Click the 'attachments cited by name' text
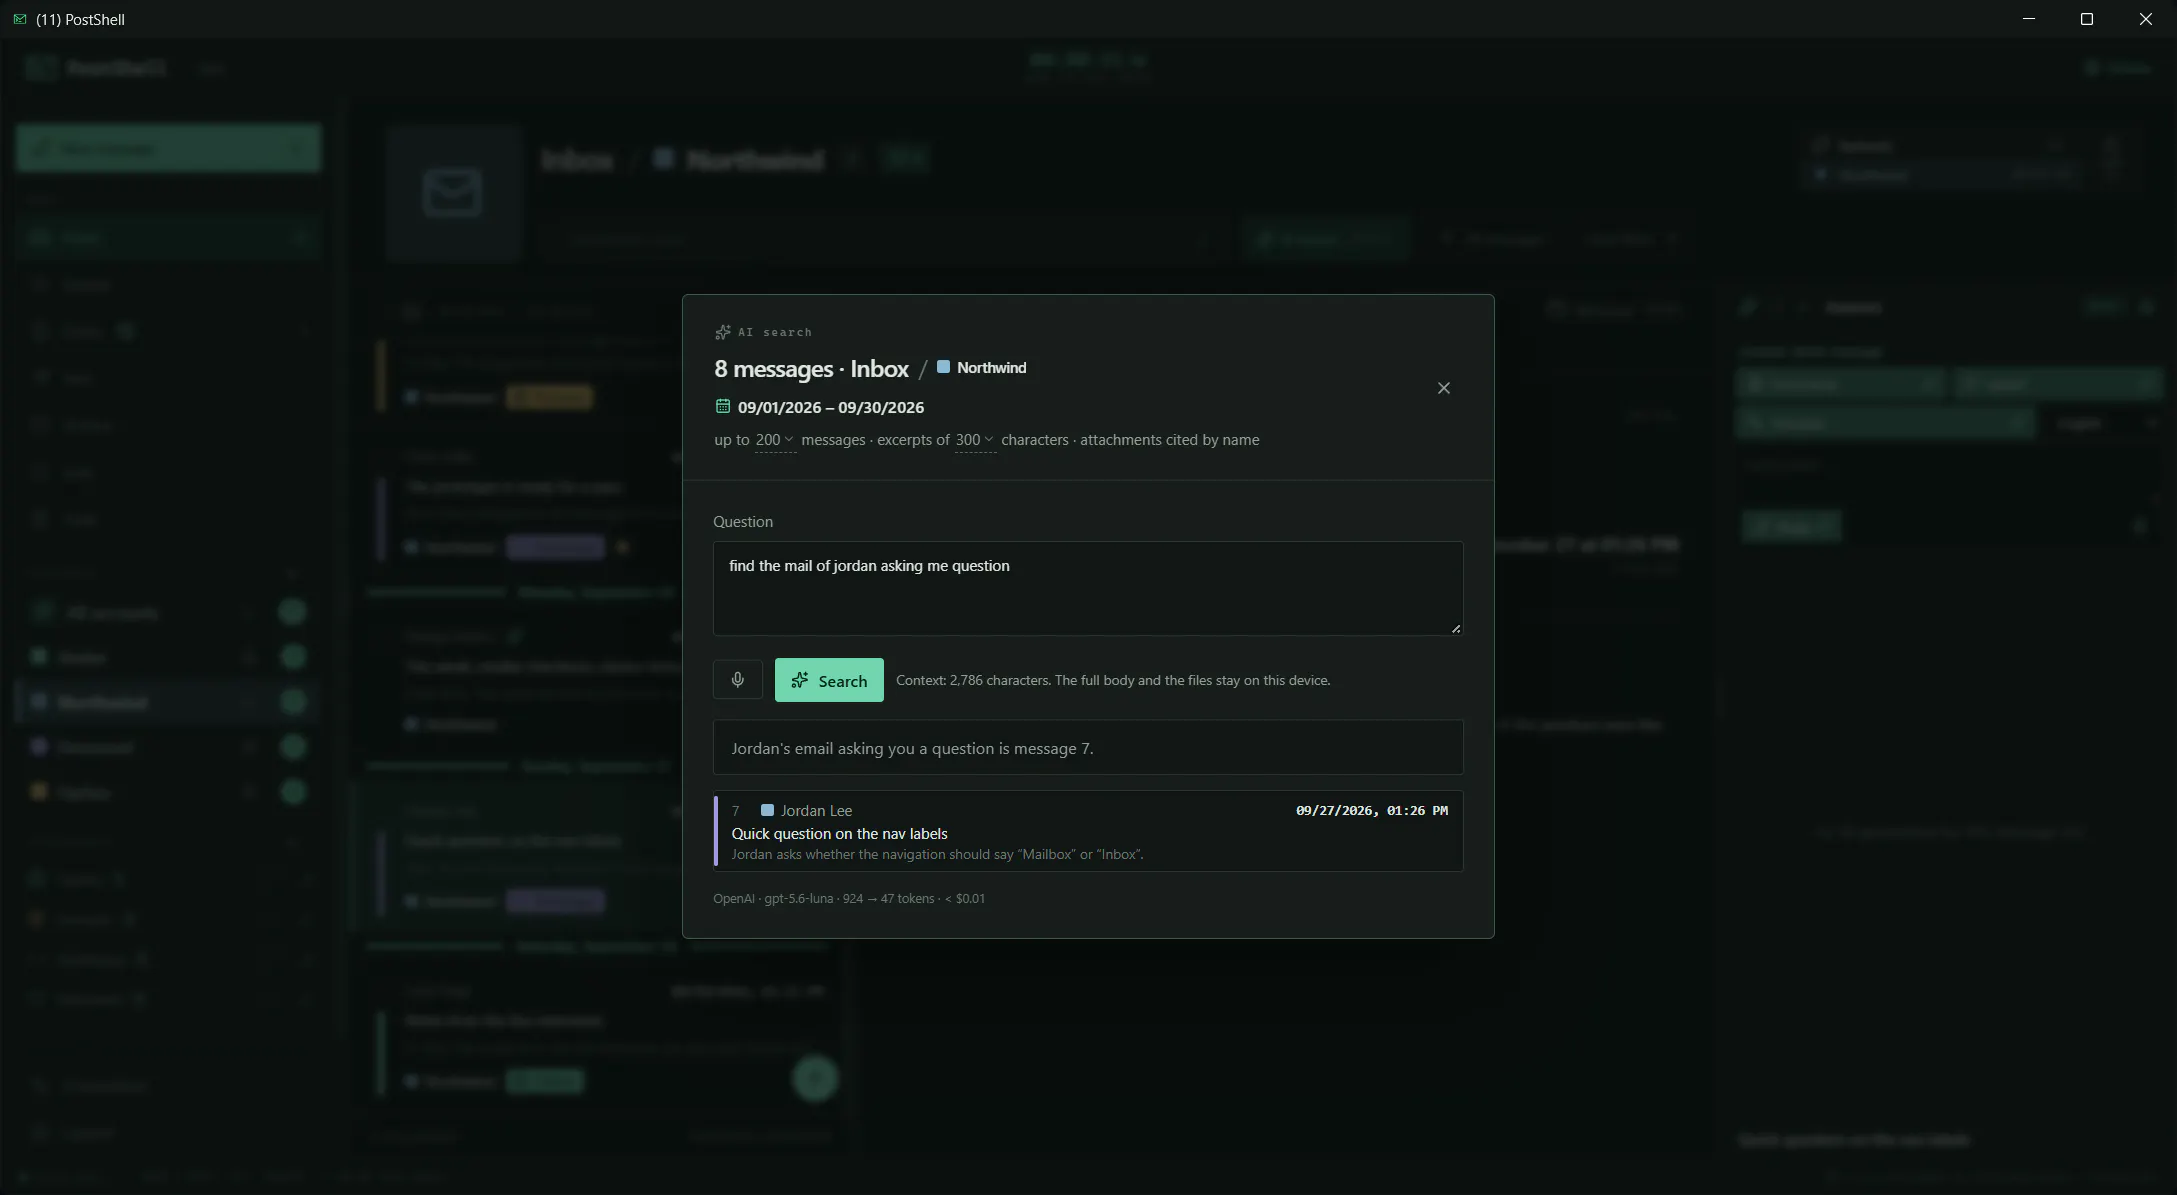 tap(1169, 440)
